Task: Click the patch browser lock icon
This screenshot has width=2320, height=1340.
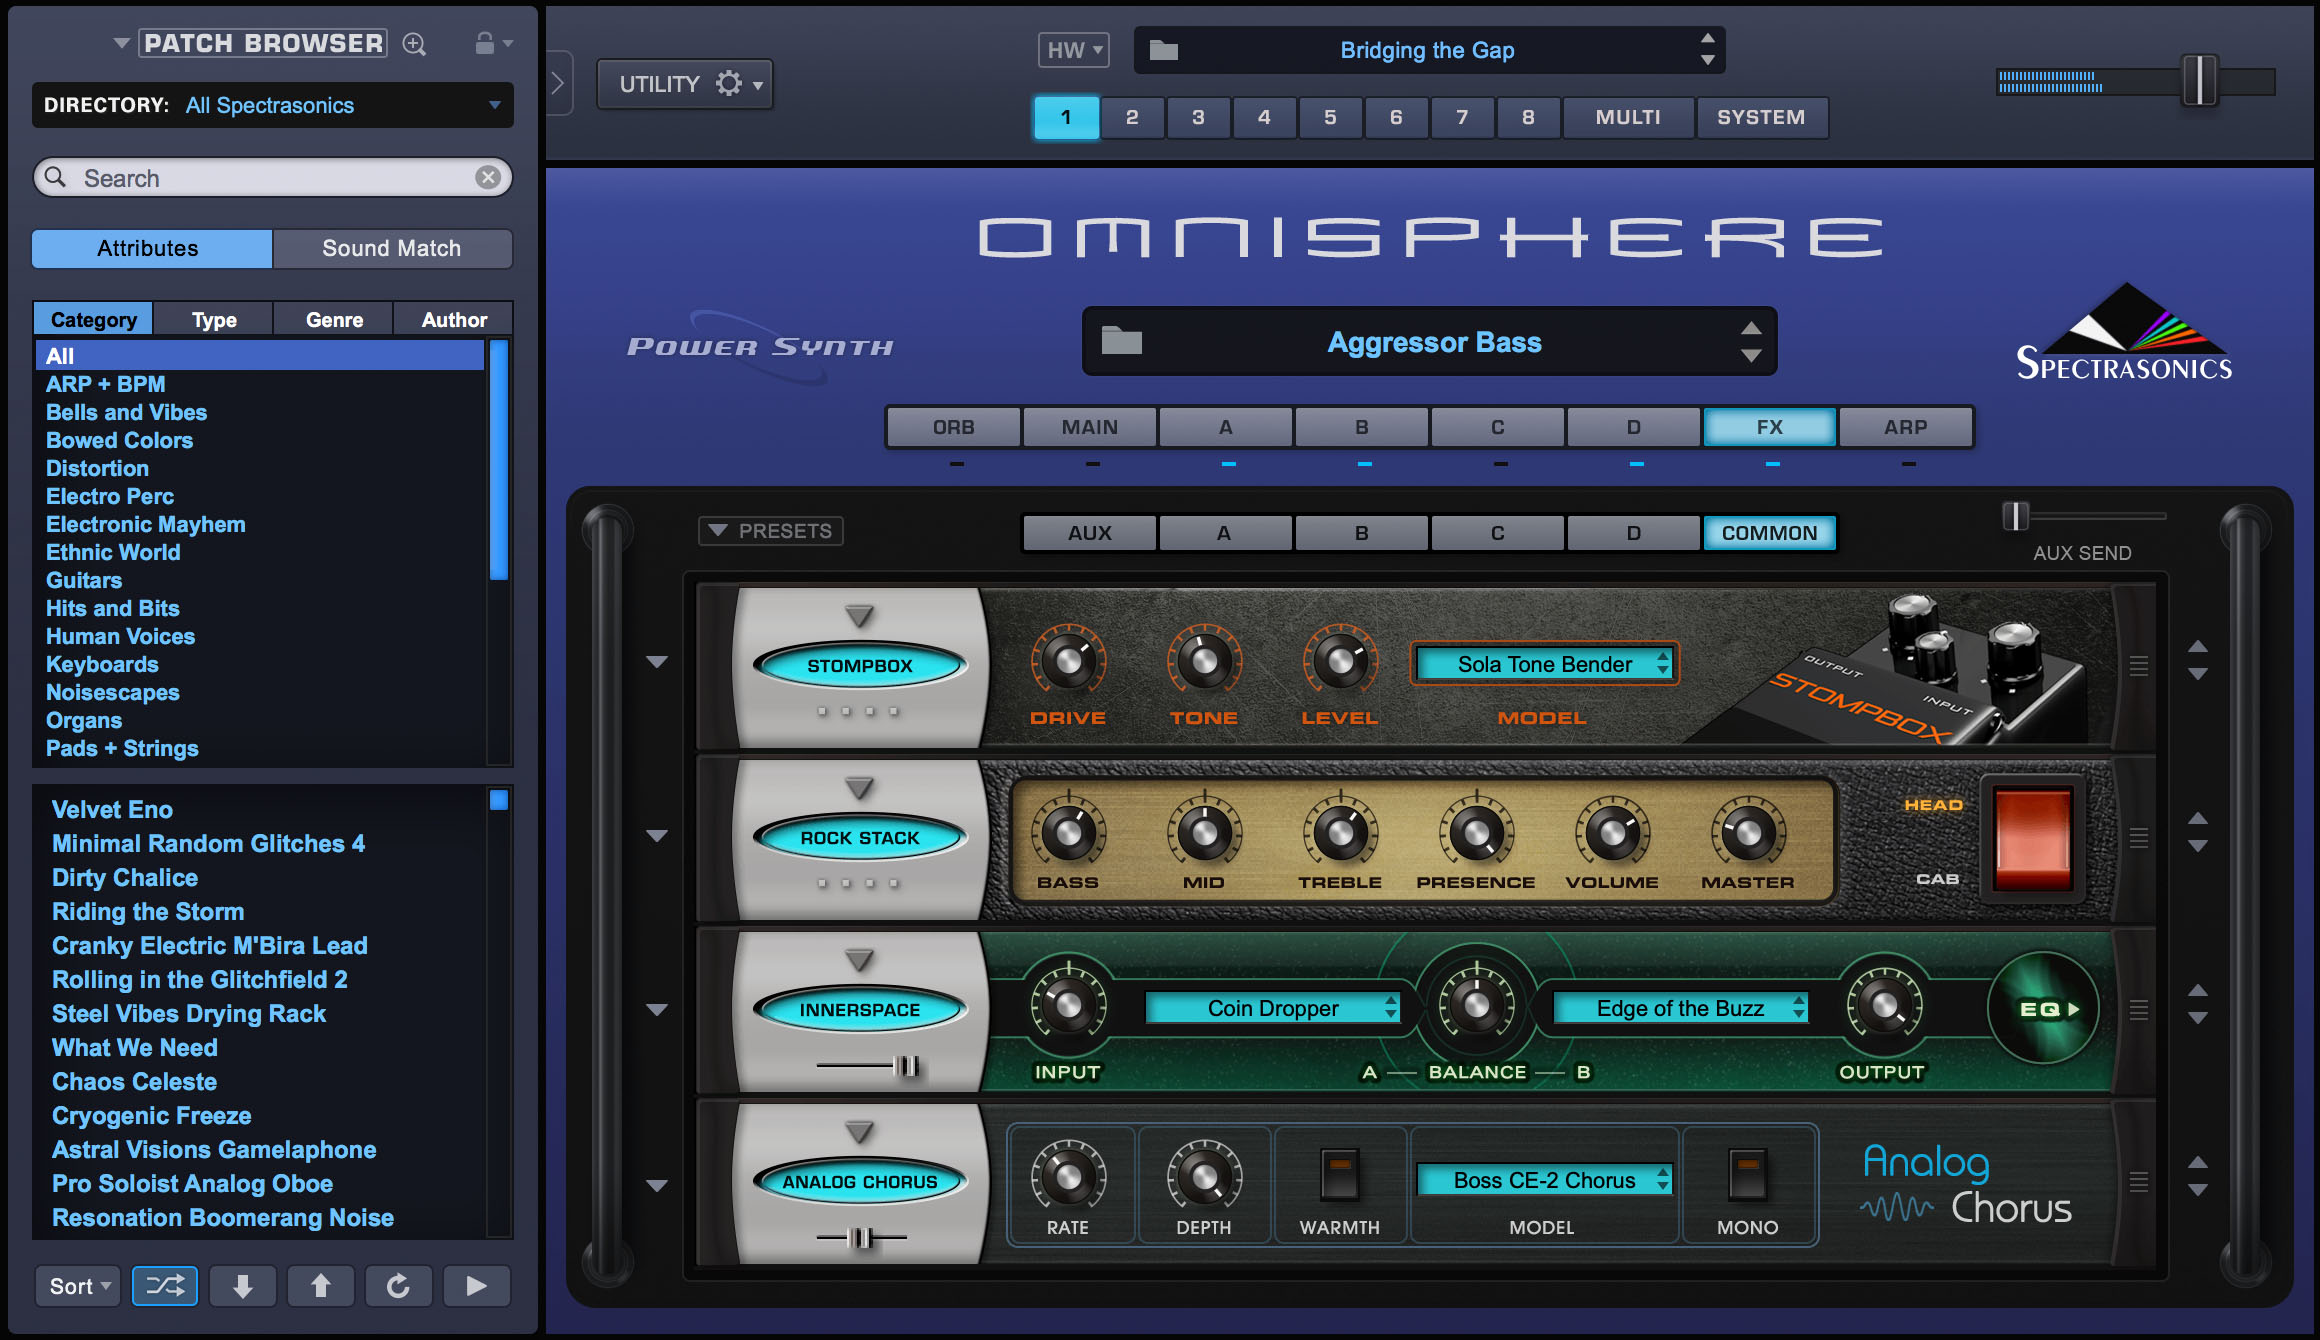Action: coord(485,43)
